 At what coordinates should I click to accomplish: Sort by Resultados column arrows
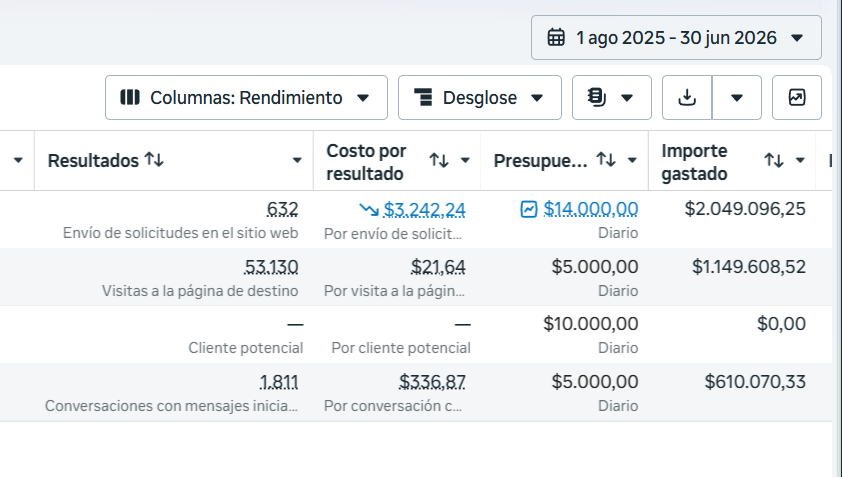[154, 160]
